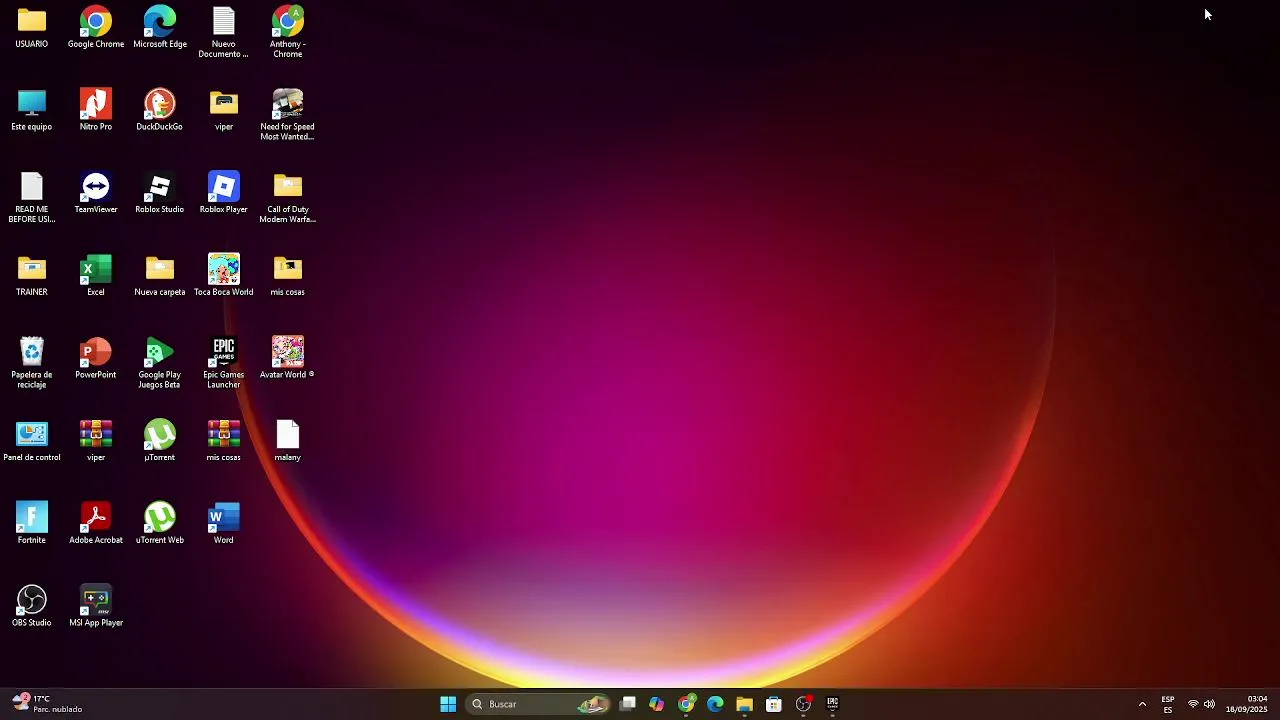1280x720 pixels.
Task: Open Chrome from the taskbar
Action: (x=686, y=704)
